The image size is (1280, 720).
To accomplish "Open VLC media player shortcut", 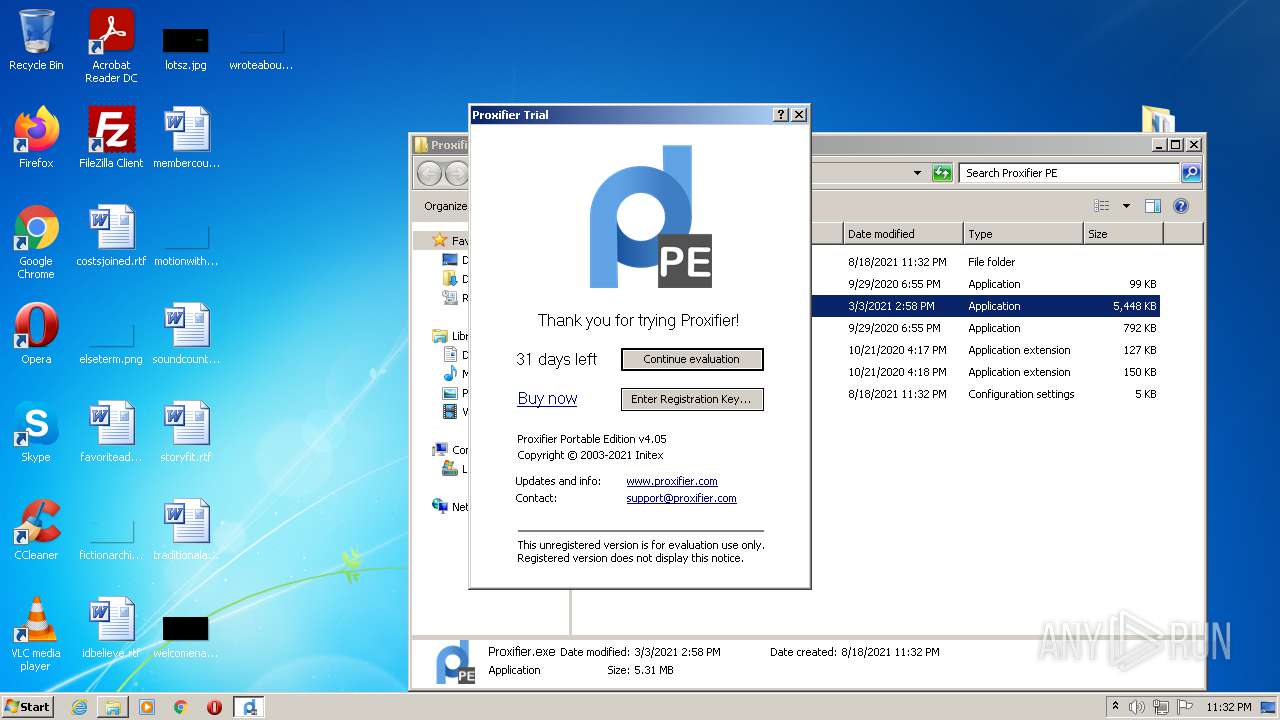I will 36,634.
